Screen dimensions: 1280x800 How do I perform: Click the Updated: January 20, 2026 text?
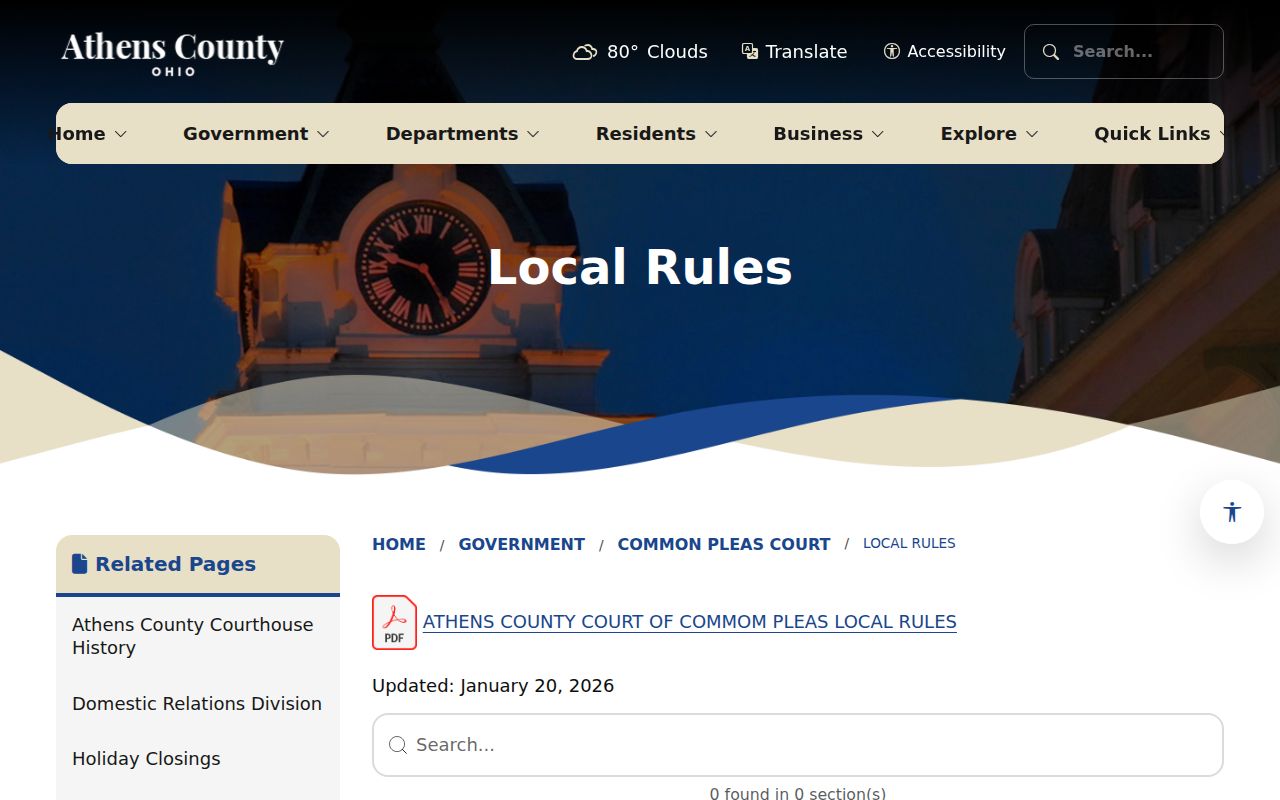click(x=493, y=686)
